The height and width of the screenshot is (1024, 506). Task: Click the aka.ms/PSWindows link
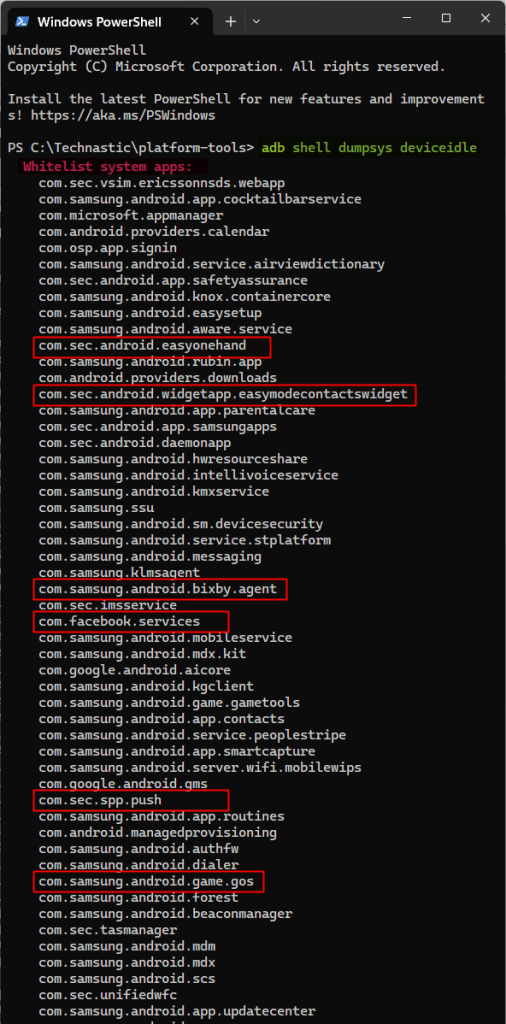[x=123, y=116]
